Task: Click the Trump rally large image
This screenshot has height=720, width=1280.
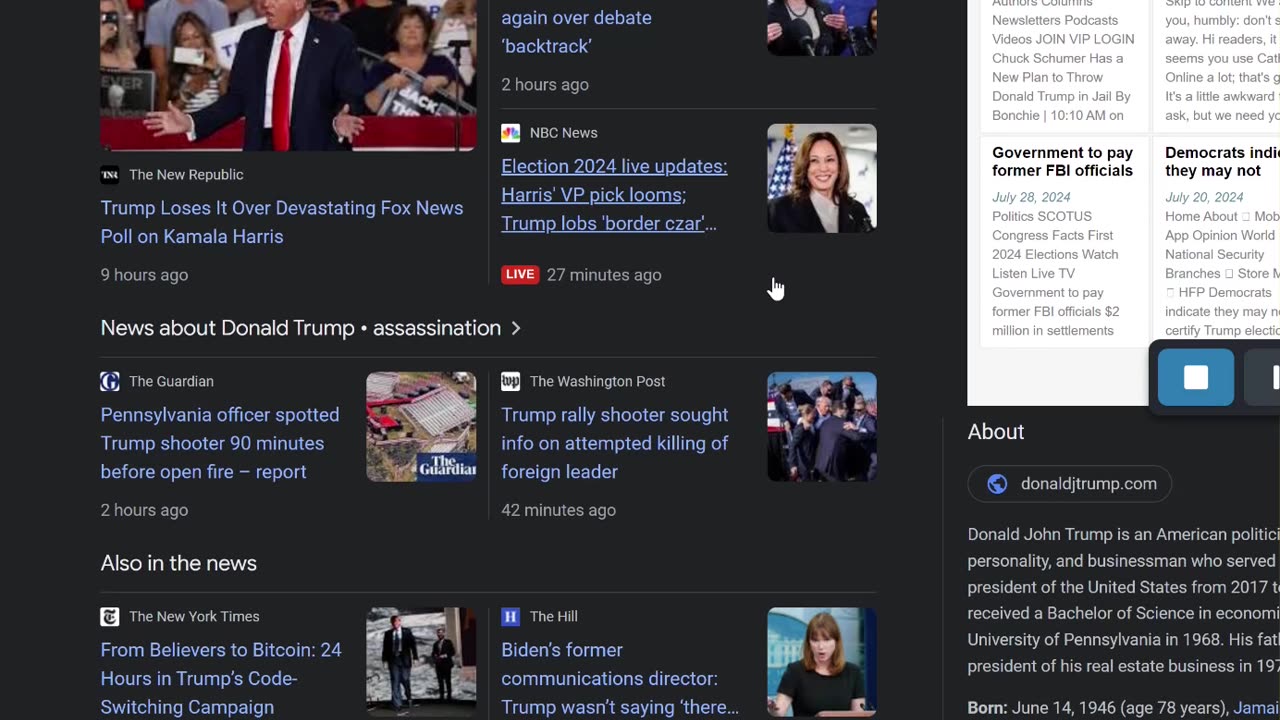Action: click(289, 75)
